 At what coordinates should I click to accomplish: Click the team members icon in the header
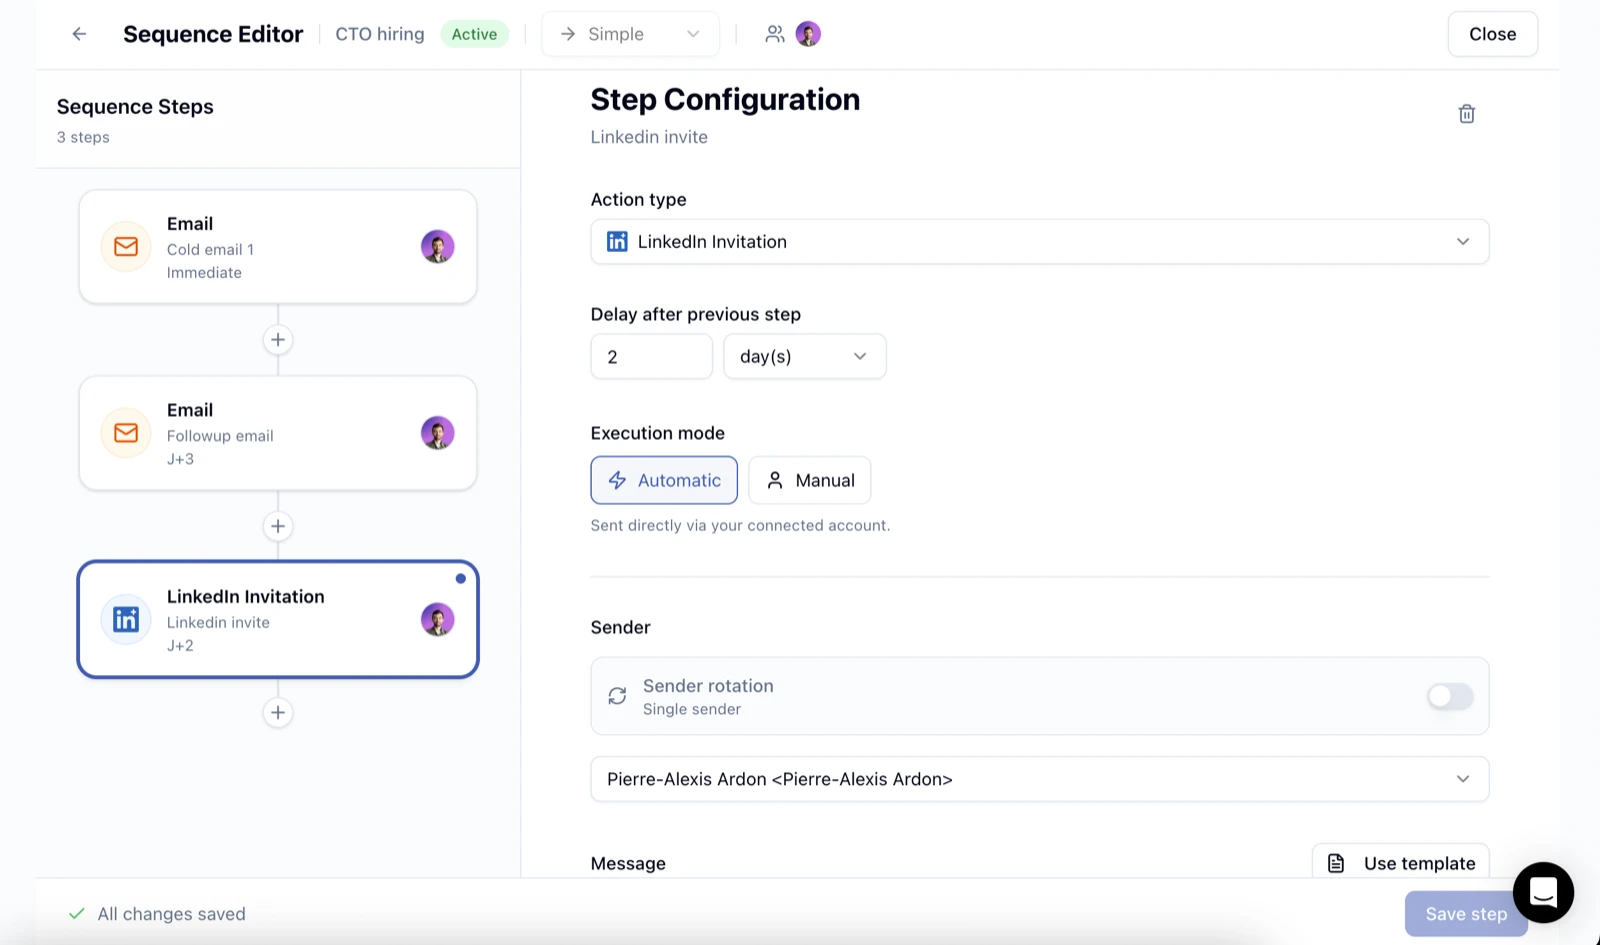(774, 33)
